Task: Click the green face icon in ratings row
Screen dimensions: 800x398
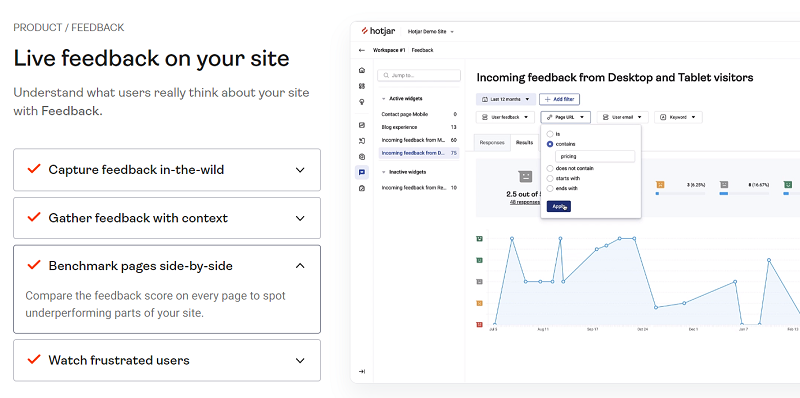Action: [x=787, y=184]
